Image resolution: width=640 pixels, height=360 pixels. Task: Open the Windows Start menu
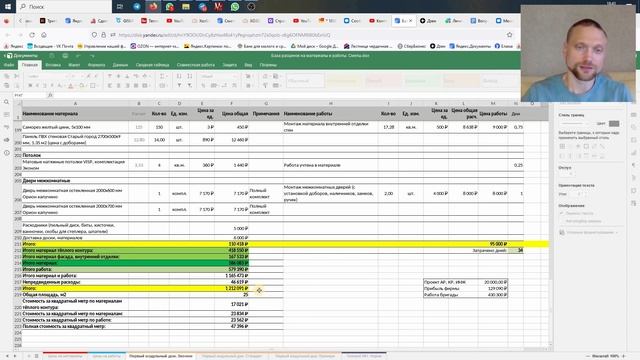[x=7, y=7]
